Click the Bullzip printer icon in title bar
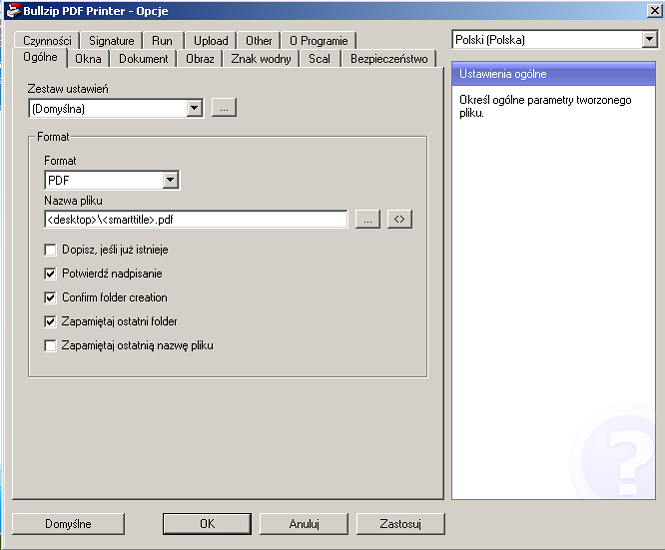 click(x=14, y=10)
